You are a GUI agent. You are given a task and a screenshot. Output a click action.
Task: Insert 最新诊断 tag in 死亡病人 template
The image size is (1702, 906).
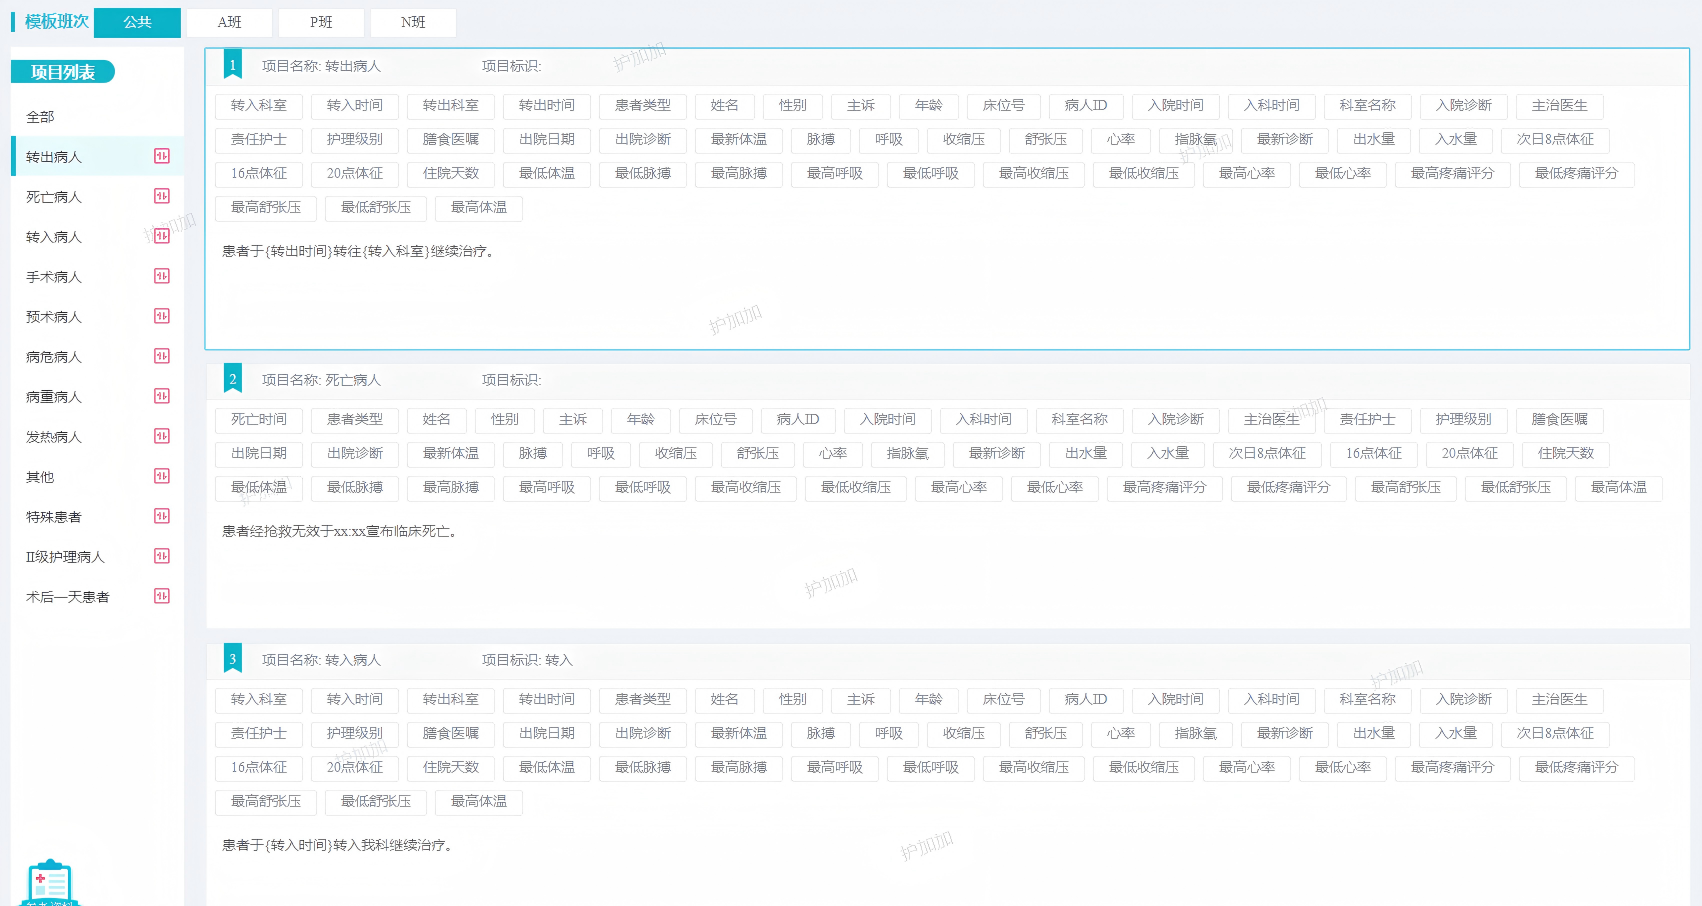(x=997, y=454)
